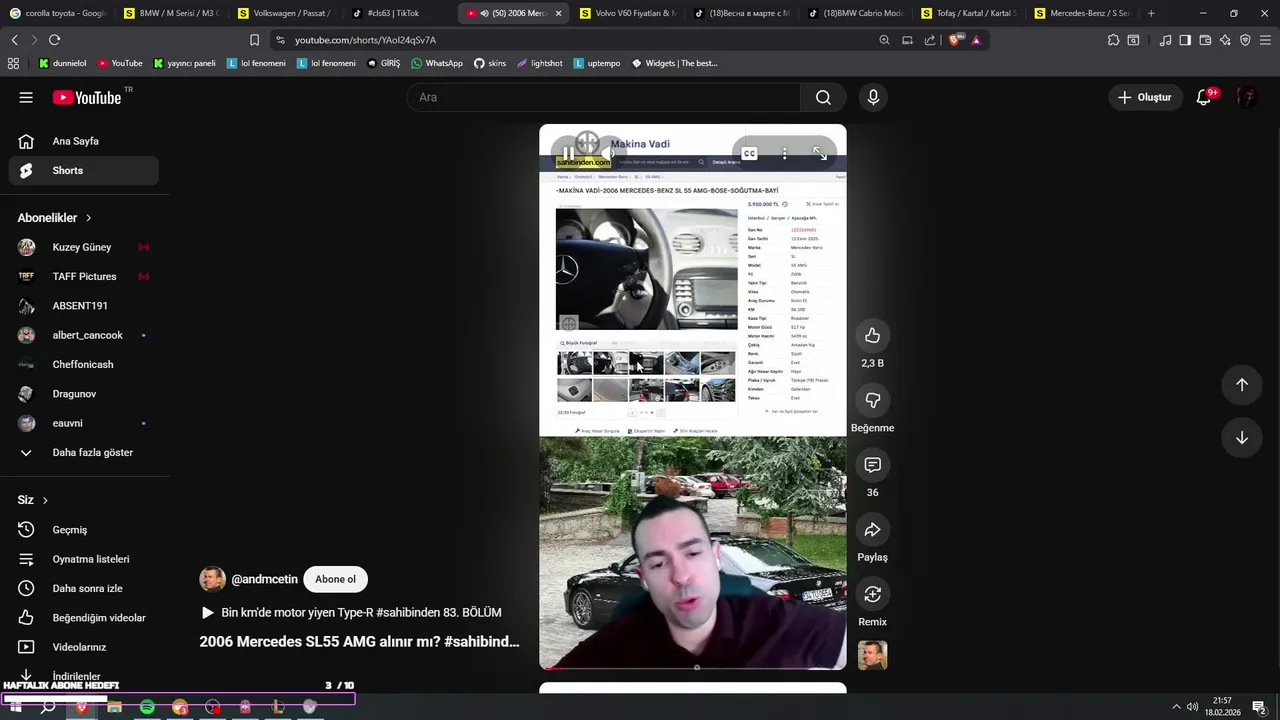Open the YouTube hamburger guide menu
This screenshot has width=1280, height=720.
26,97
